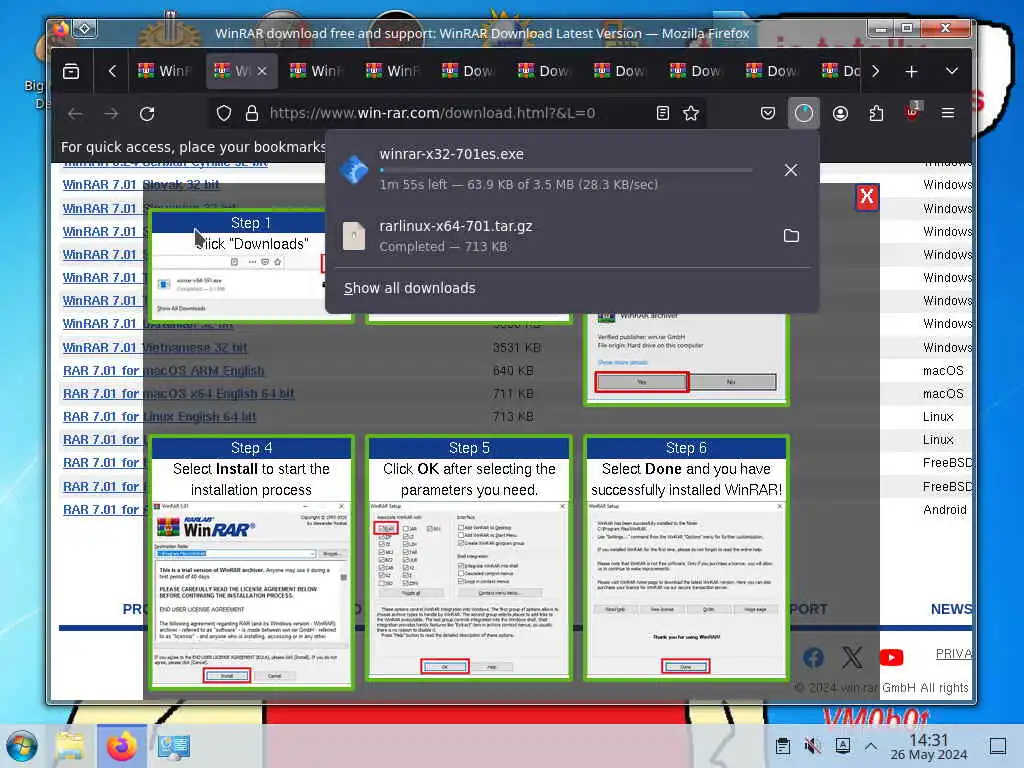Viewport: 1024px width, 768px height.
Task: Click the Show desktop button in the tray
Action: coord(998,746)
